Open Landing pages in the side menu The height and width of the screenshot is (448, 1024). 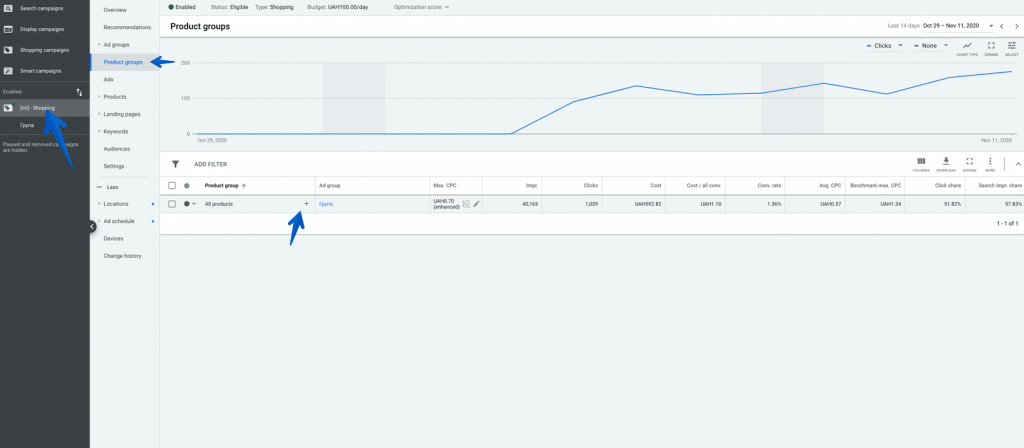(x=121, y=114)
